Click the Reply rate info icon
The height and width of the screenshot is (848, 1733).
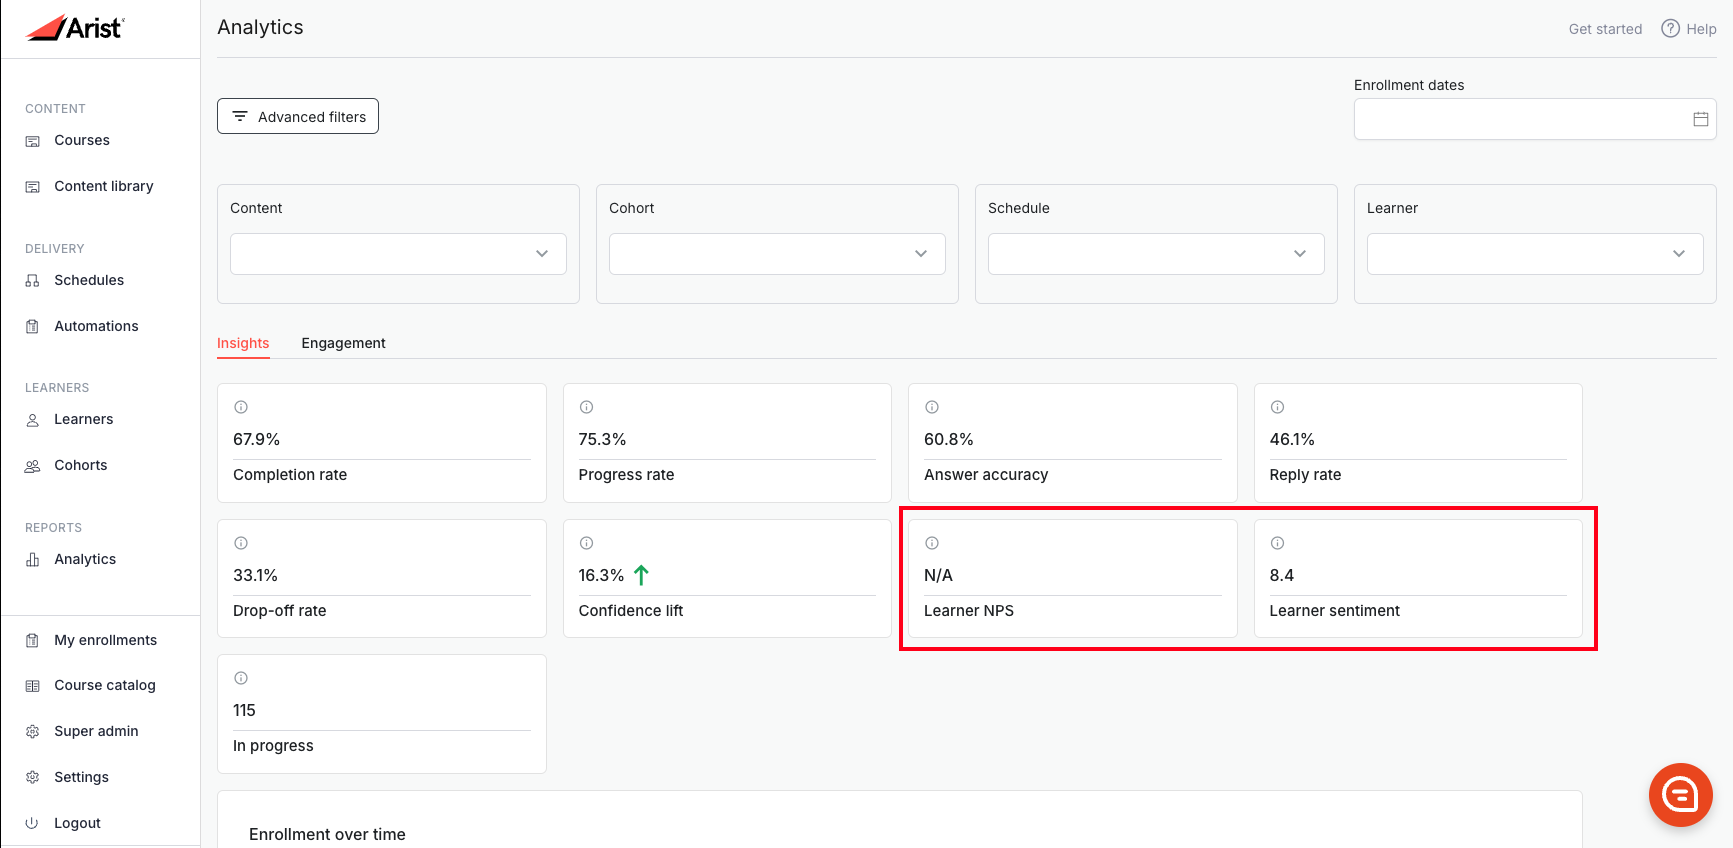(x=1278, y=407)
